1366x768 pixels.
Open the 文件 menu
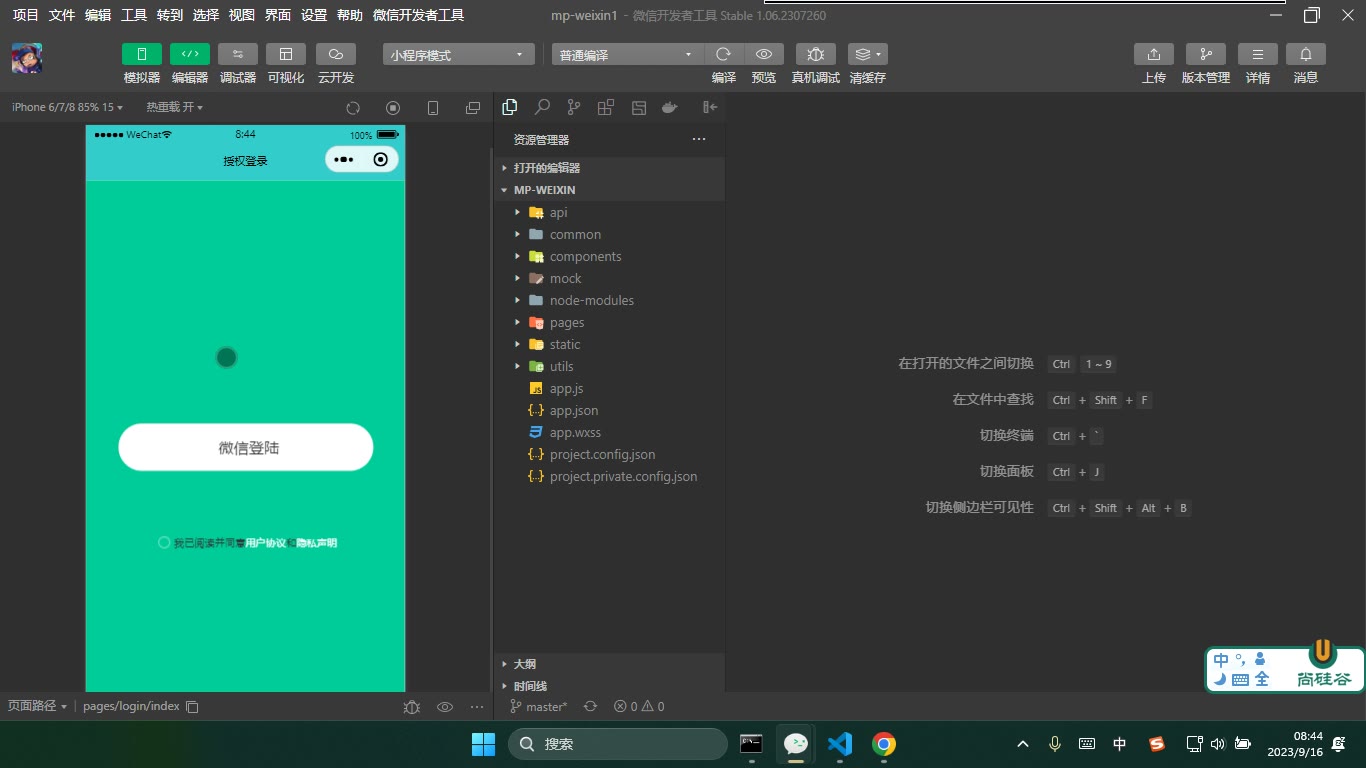[x=62, y=15]
